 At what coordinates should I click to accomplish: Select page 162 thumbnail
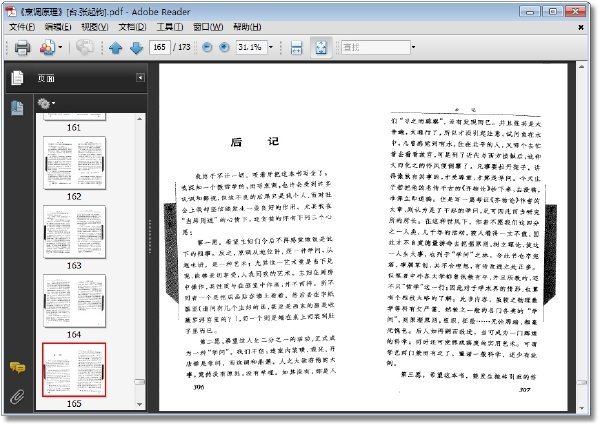[74, 163]
